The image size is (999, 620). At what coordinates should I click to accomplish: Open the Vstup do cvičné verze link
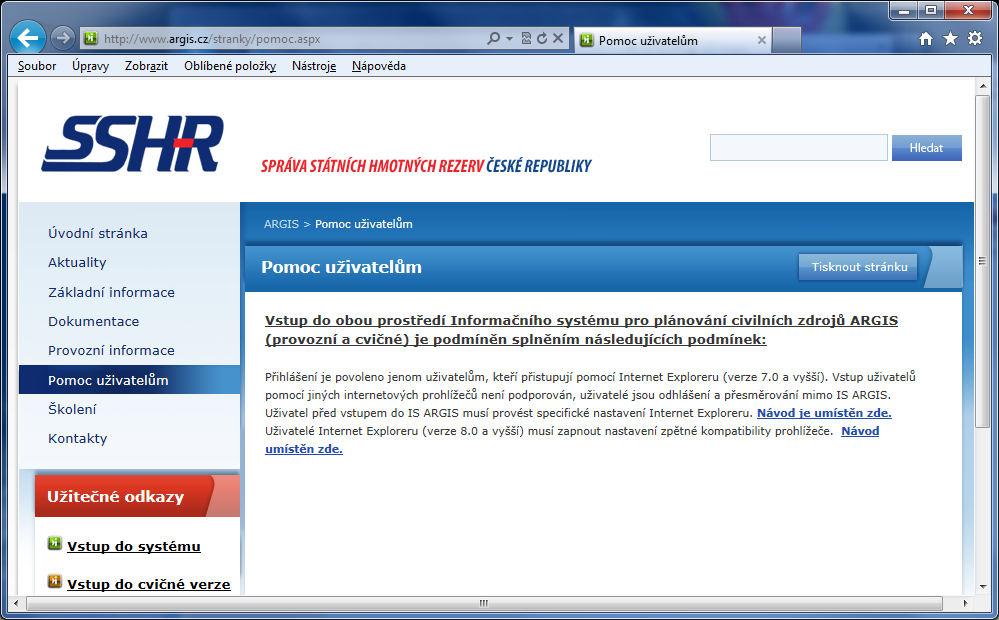point(148,584)
